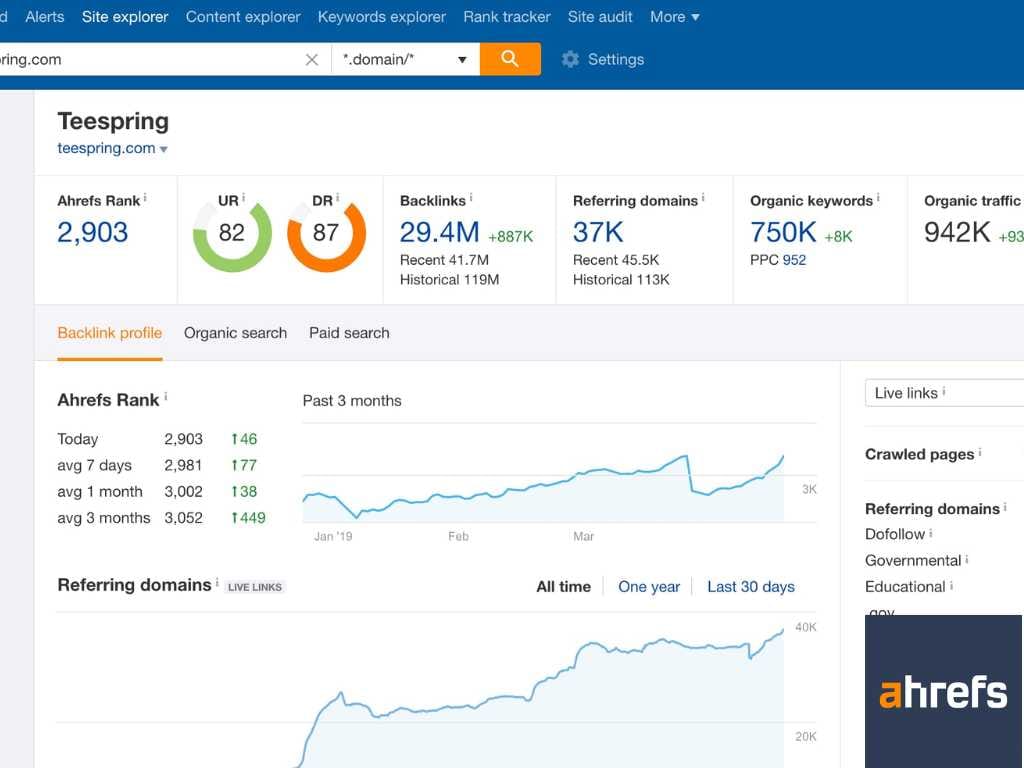Image resolution: width=1024 pixels, height=768 pixels.
Task: Click the Governmental label in the sidebar
Action: click(913, 560)
